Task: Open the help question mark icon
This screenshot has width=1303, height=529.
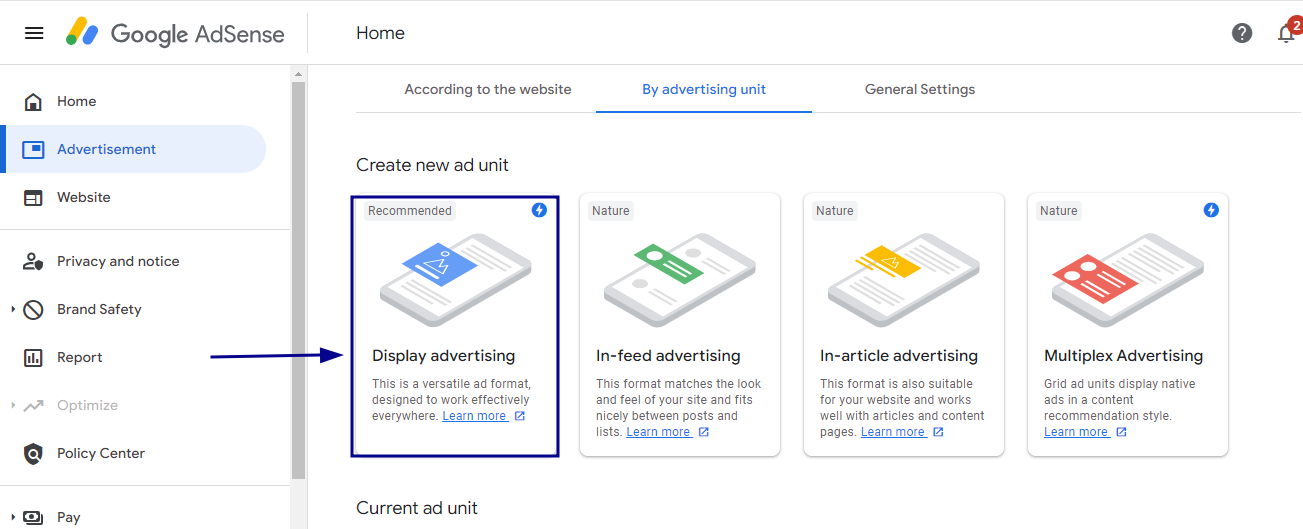Action: [1242, 33]
